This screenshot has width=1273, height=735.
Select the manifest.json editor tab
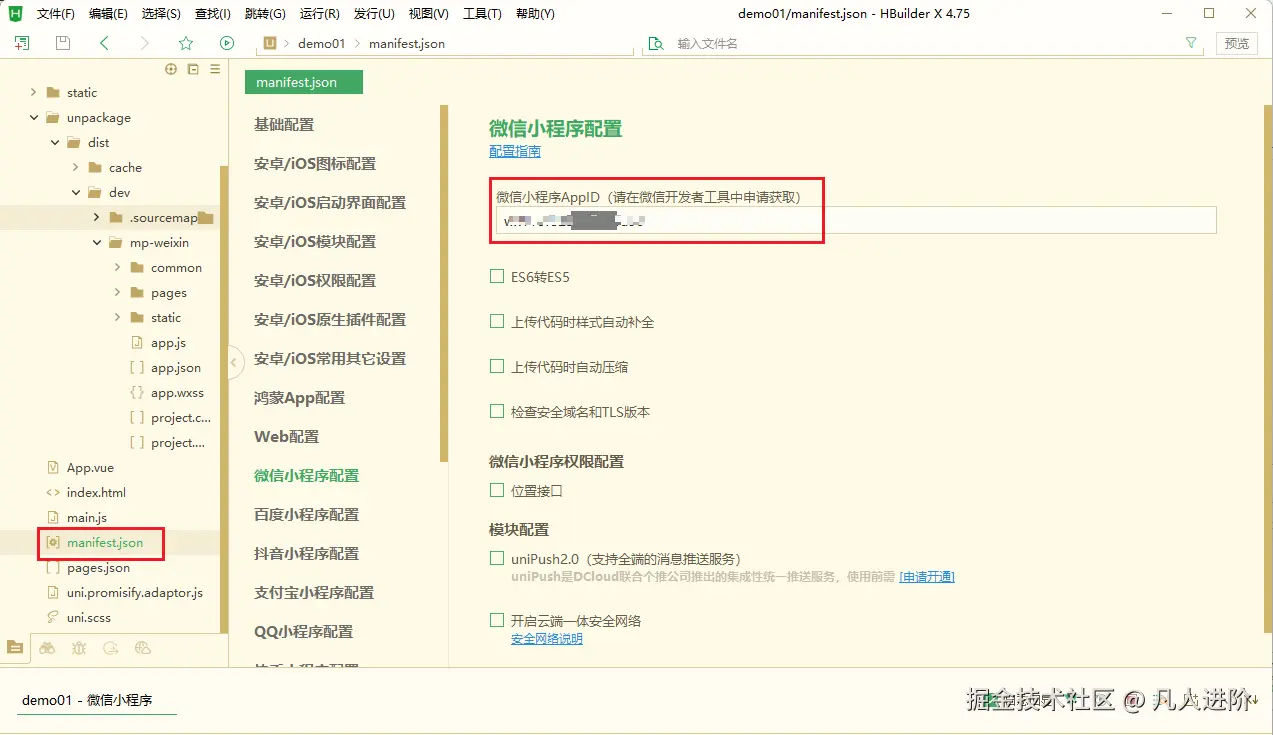coord(304,82)
